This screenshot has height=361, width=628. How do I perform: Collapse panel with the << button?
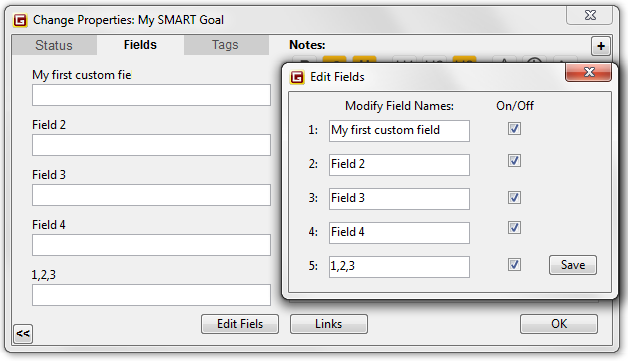pyautogui.click(x=23, y=333)
